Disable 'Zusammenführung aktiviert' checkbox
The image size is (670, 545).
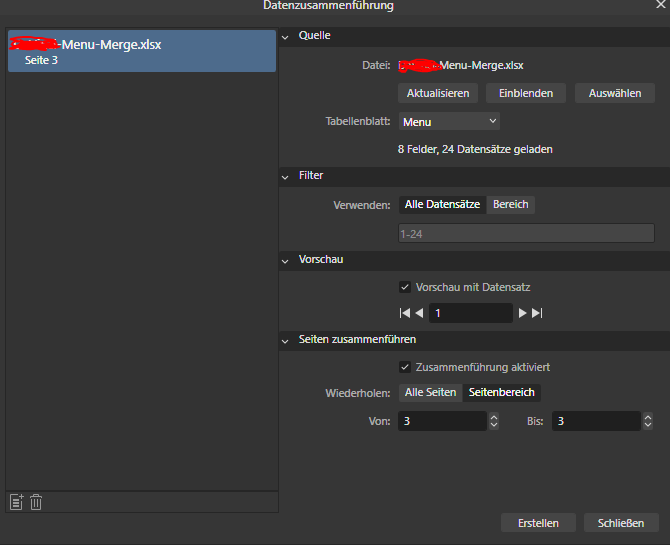point(405,366)
